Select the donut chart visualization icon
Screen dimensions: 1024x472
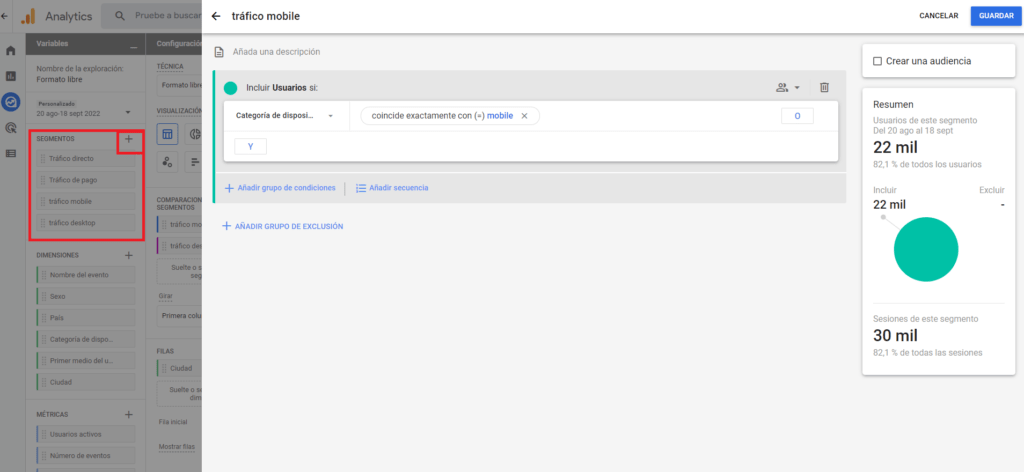click(194, 134)
